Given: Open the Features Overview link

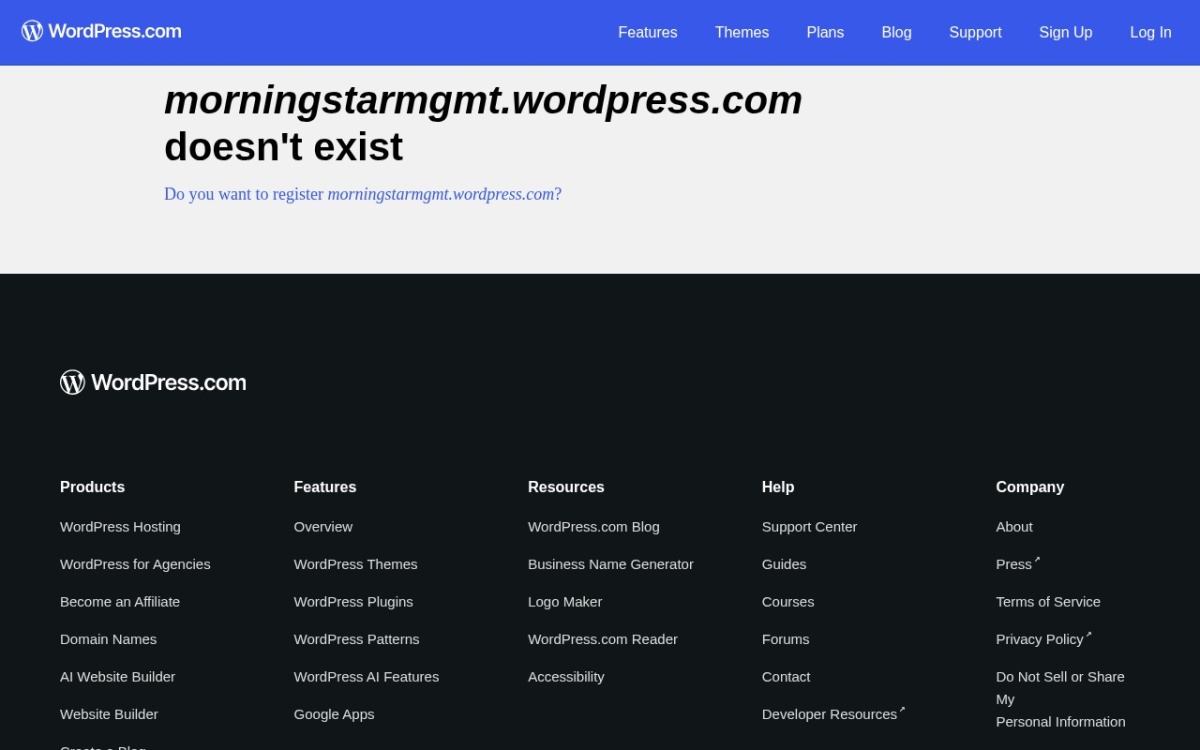Looking at the screenshot, I should click(x=323, y=527).
